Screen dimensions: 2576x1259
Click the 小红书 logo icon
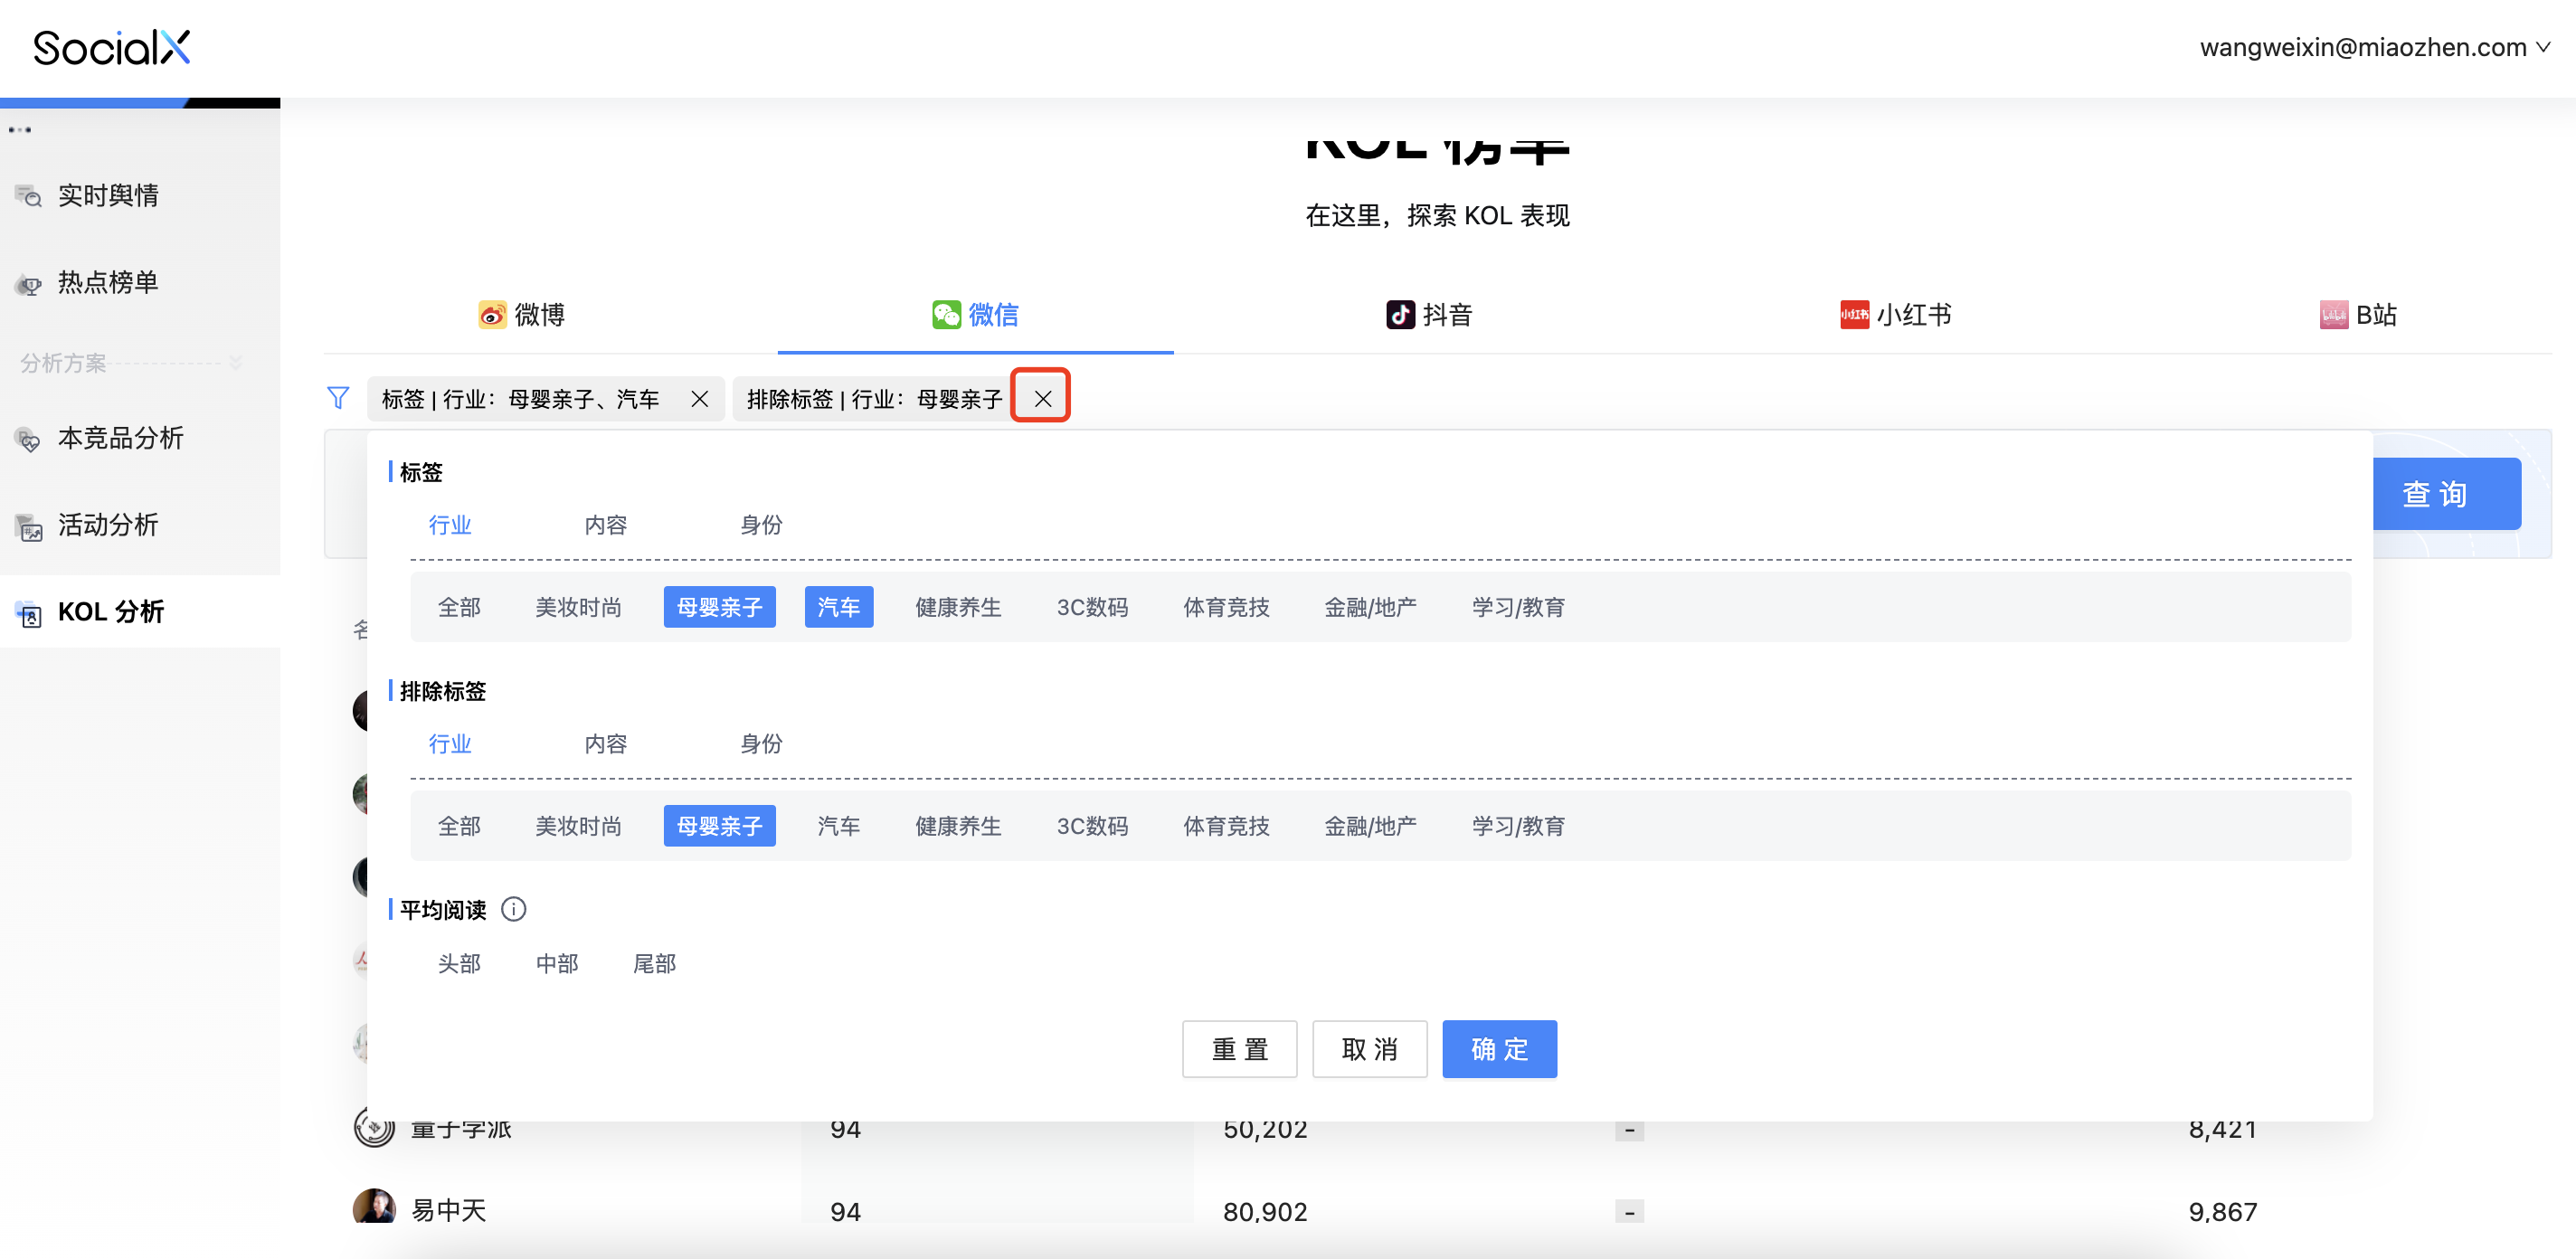click(x=1854, y=315)
